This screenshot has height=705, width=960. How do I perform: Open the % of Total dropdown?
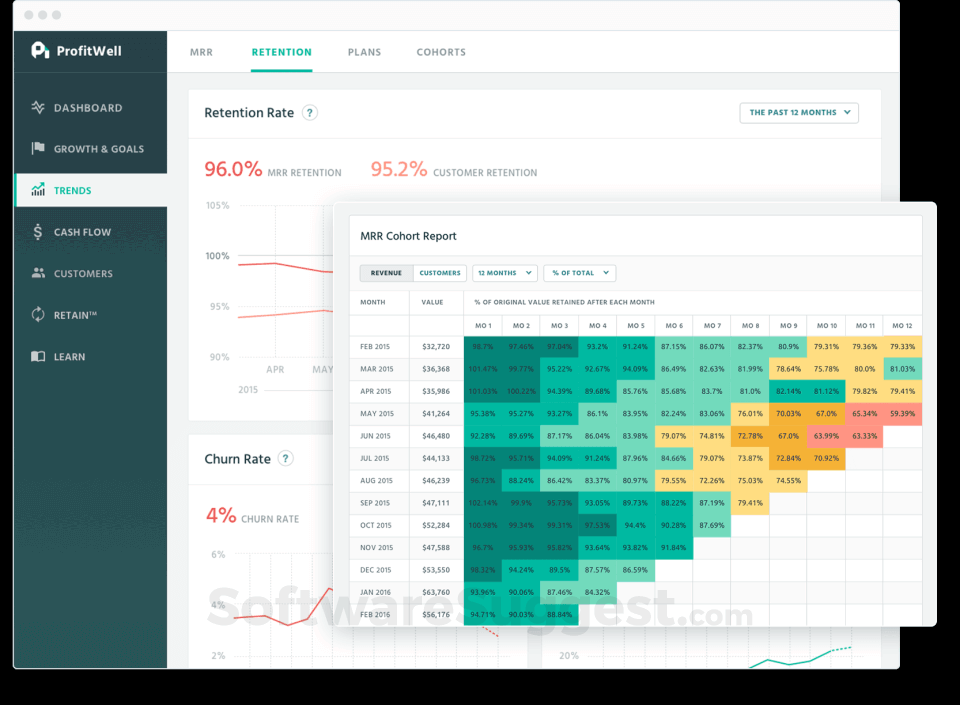[580, 273]
